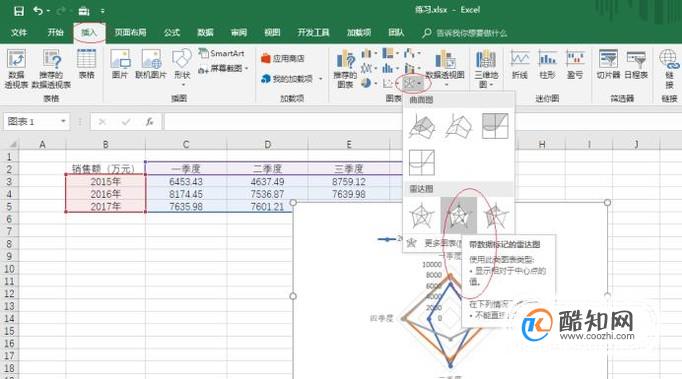Click the fx Insert Function button

click(149, 122)
